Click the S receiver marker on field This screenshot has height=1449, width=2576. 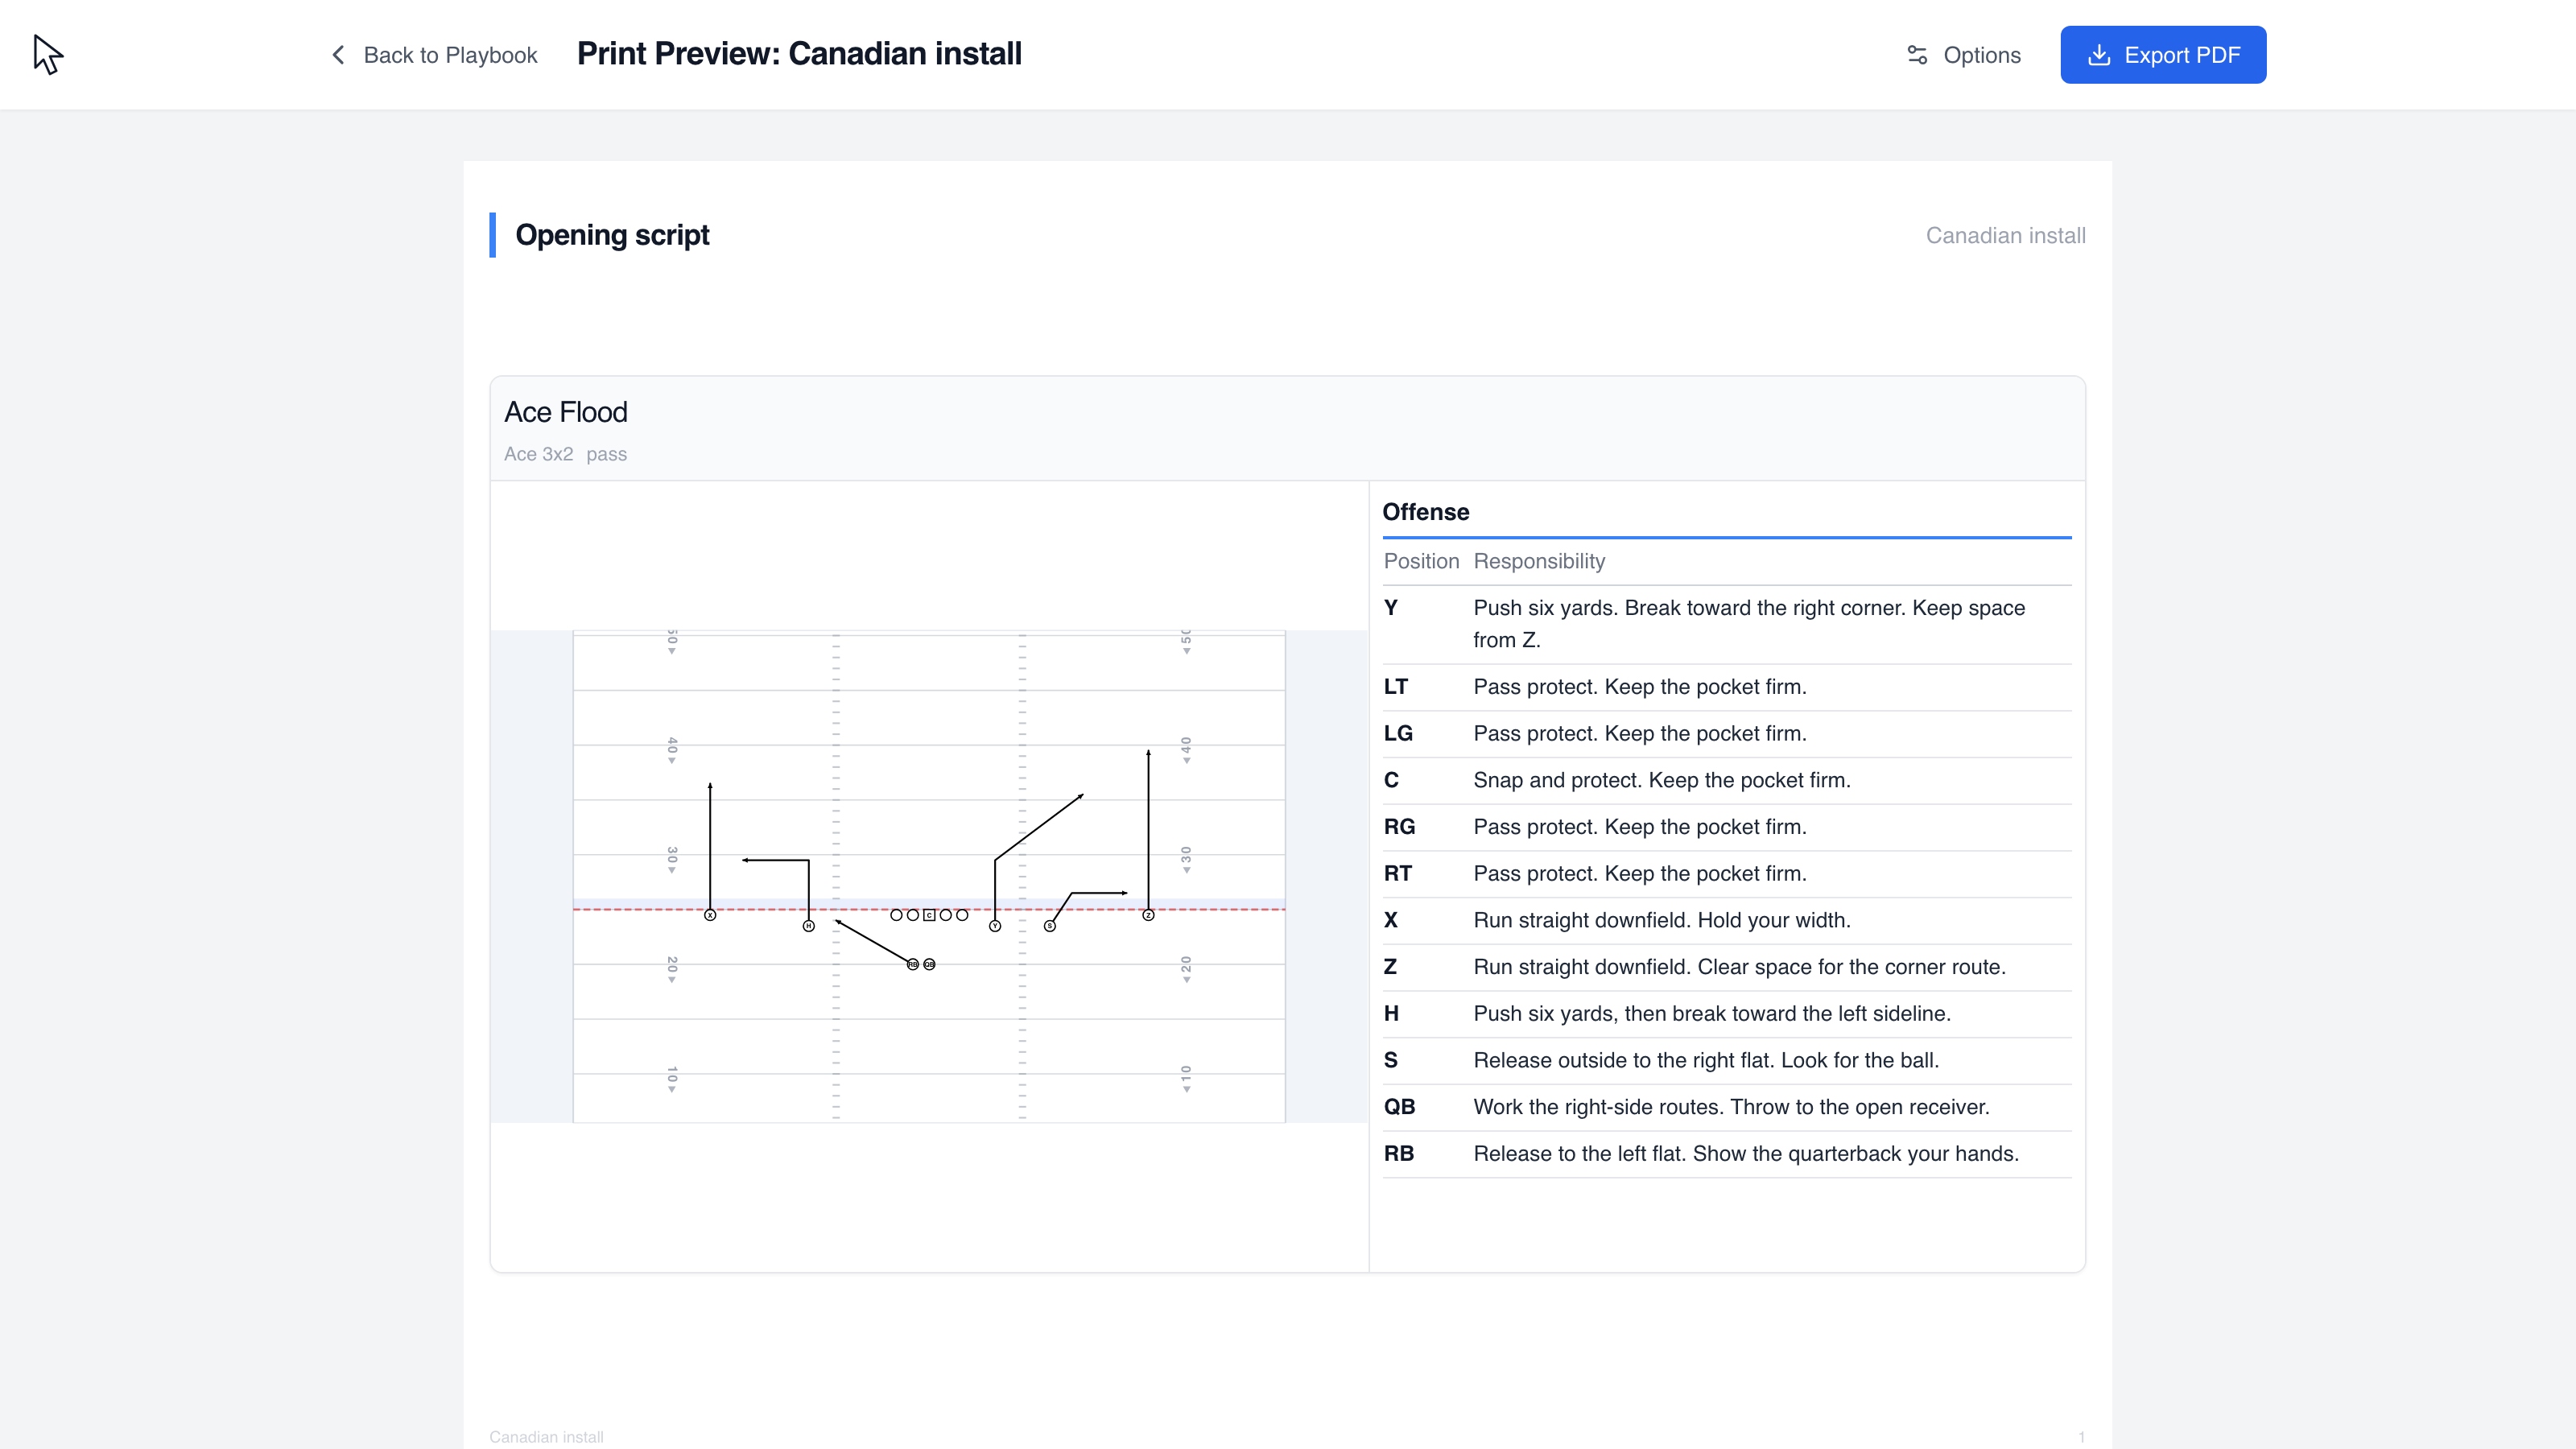click(x=1049, y=926)
